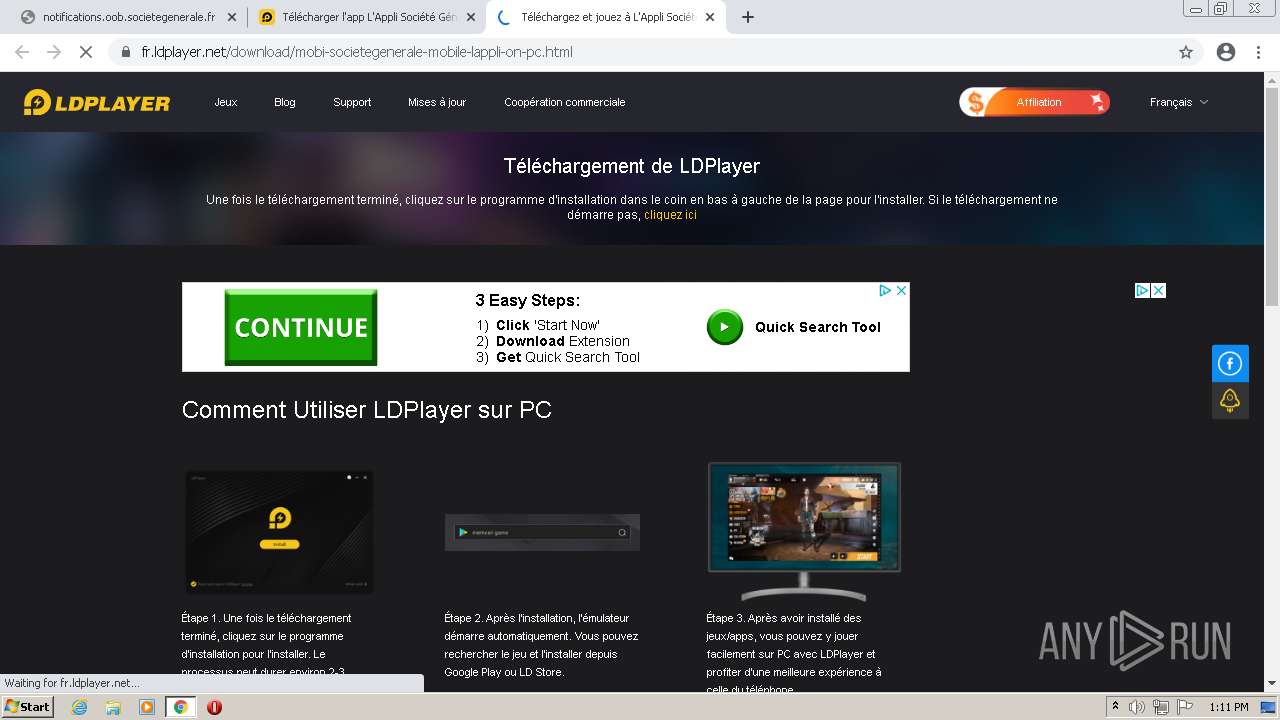Open the Facebook share side icon

(1230, 363)
